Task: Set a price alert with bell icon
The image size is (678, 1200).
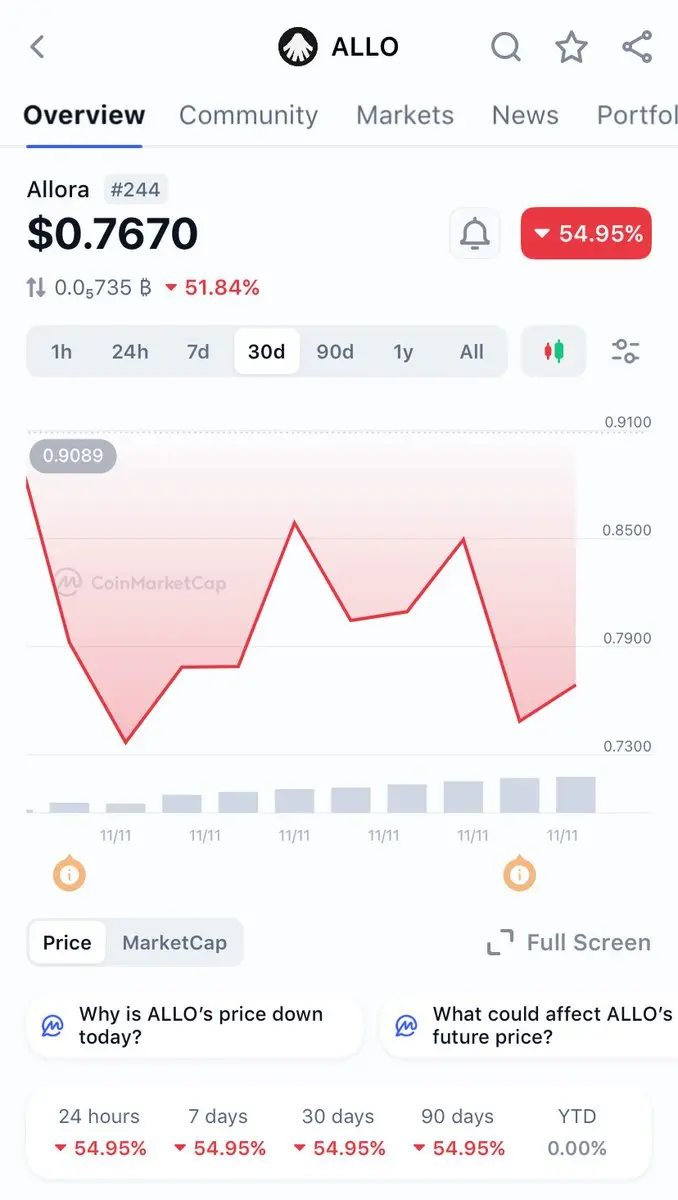Action: [475, 234]
